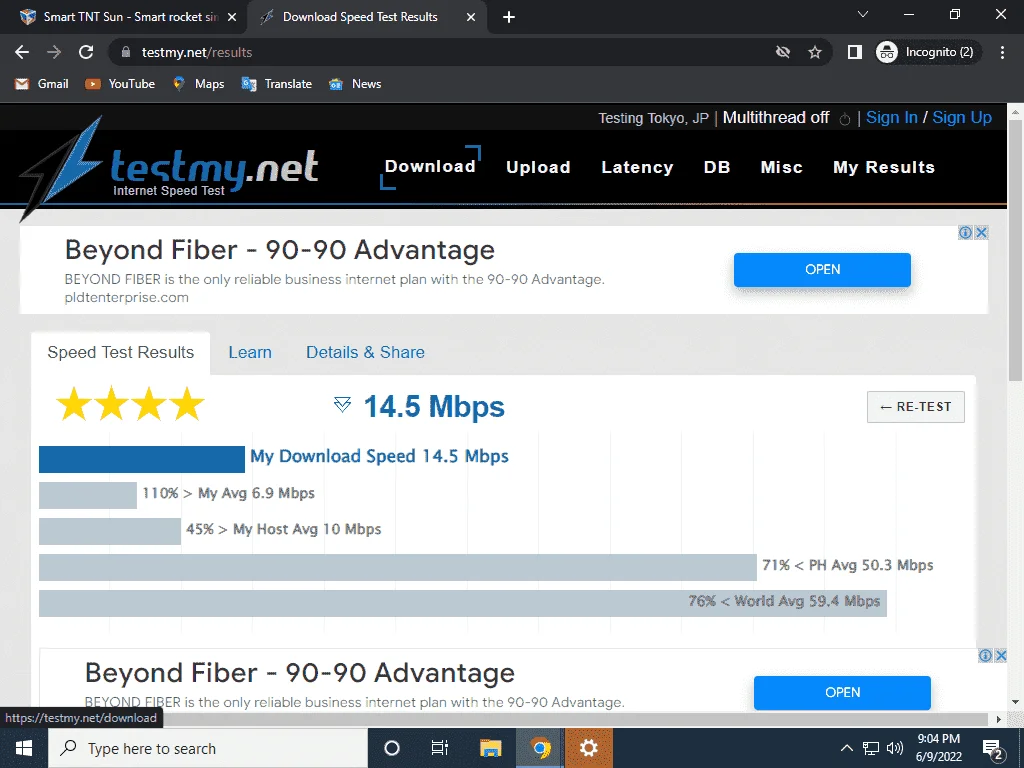Click the horizontal scrollbar right arrow
1024x768 pixels.
click(999, 719)
